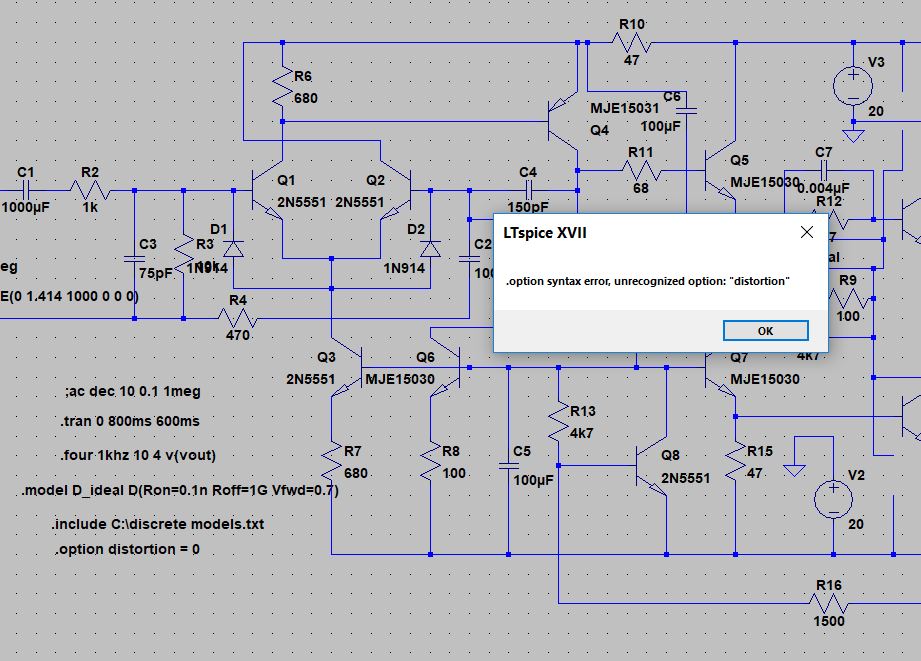
Task: Click the C7 capacitor label
Action: pyautogui.click(x=823, y=152)
